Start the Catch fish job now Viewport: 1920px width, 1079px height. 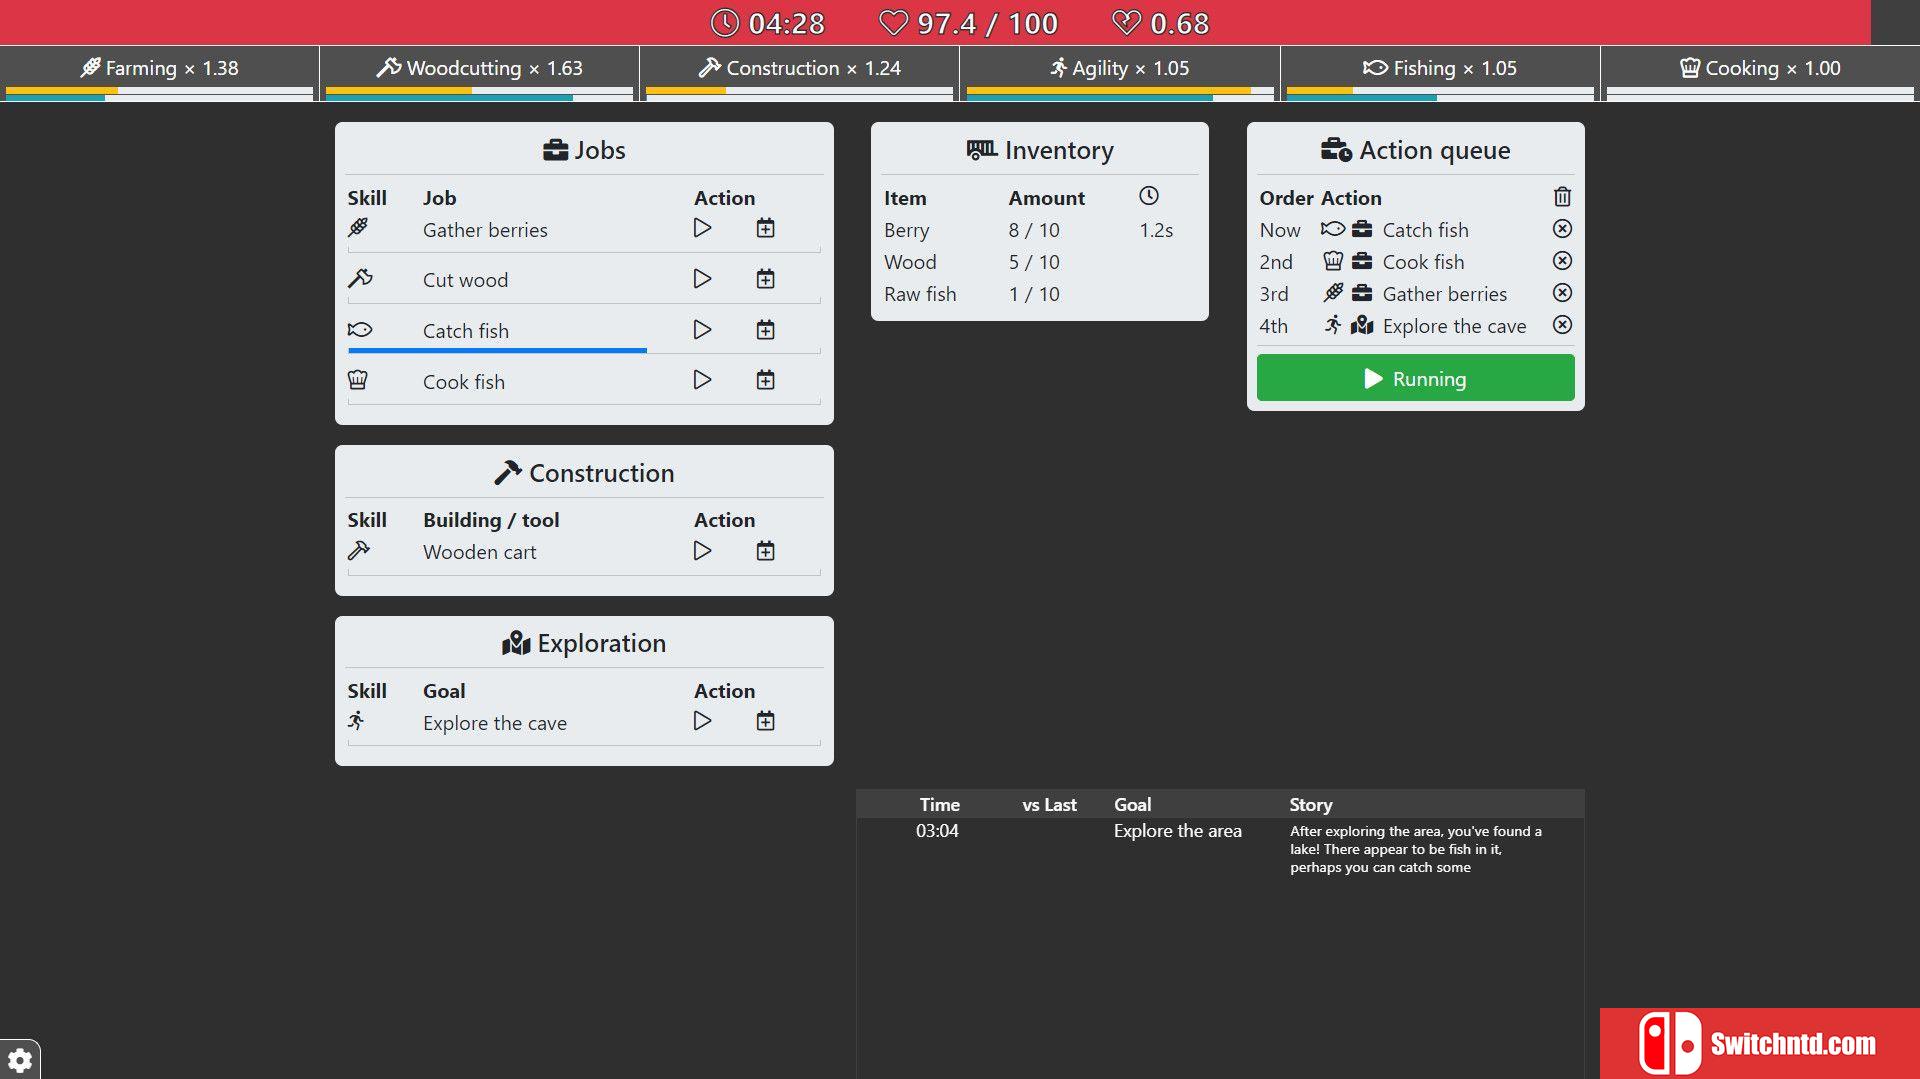(702, 330)
